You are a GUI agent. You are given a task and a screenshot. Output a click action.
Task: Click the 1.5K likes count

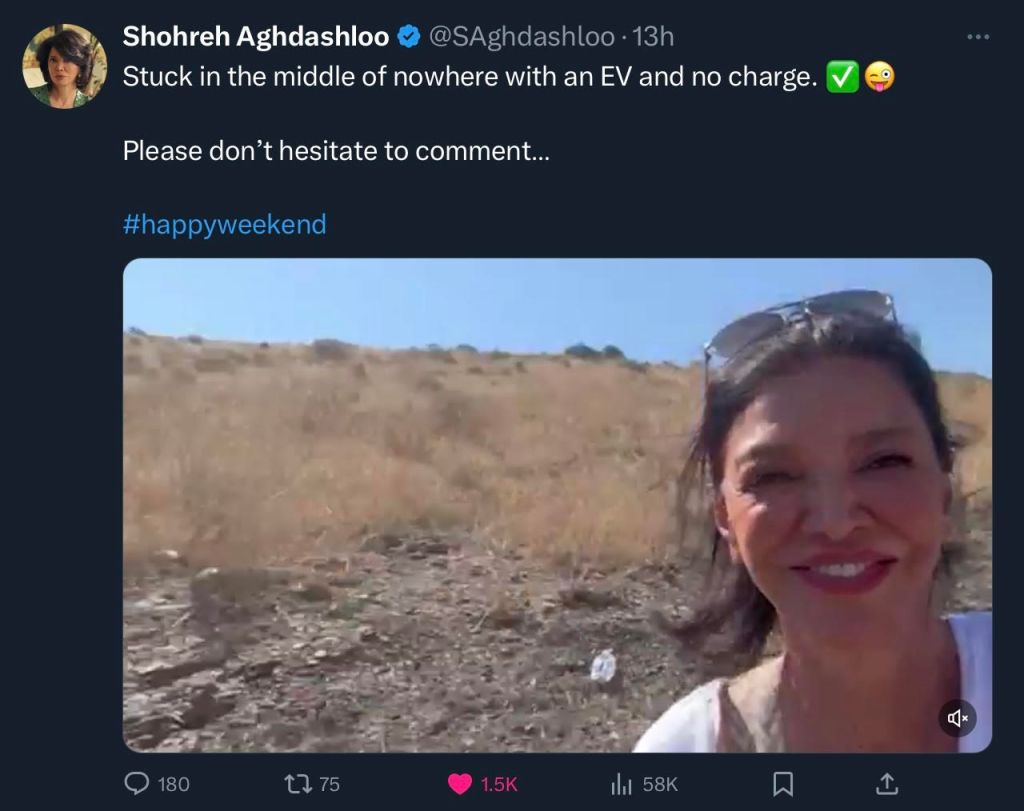click(498, 784)
